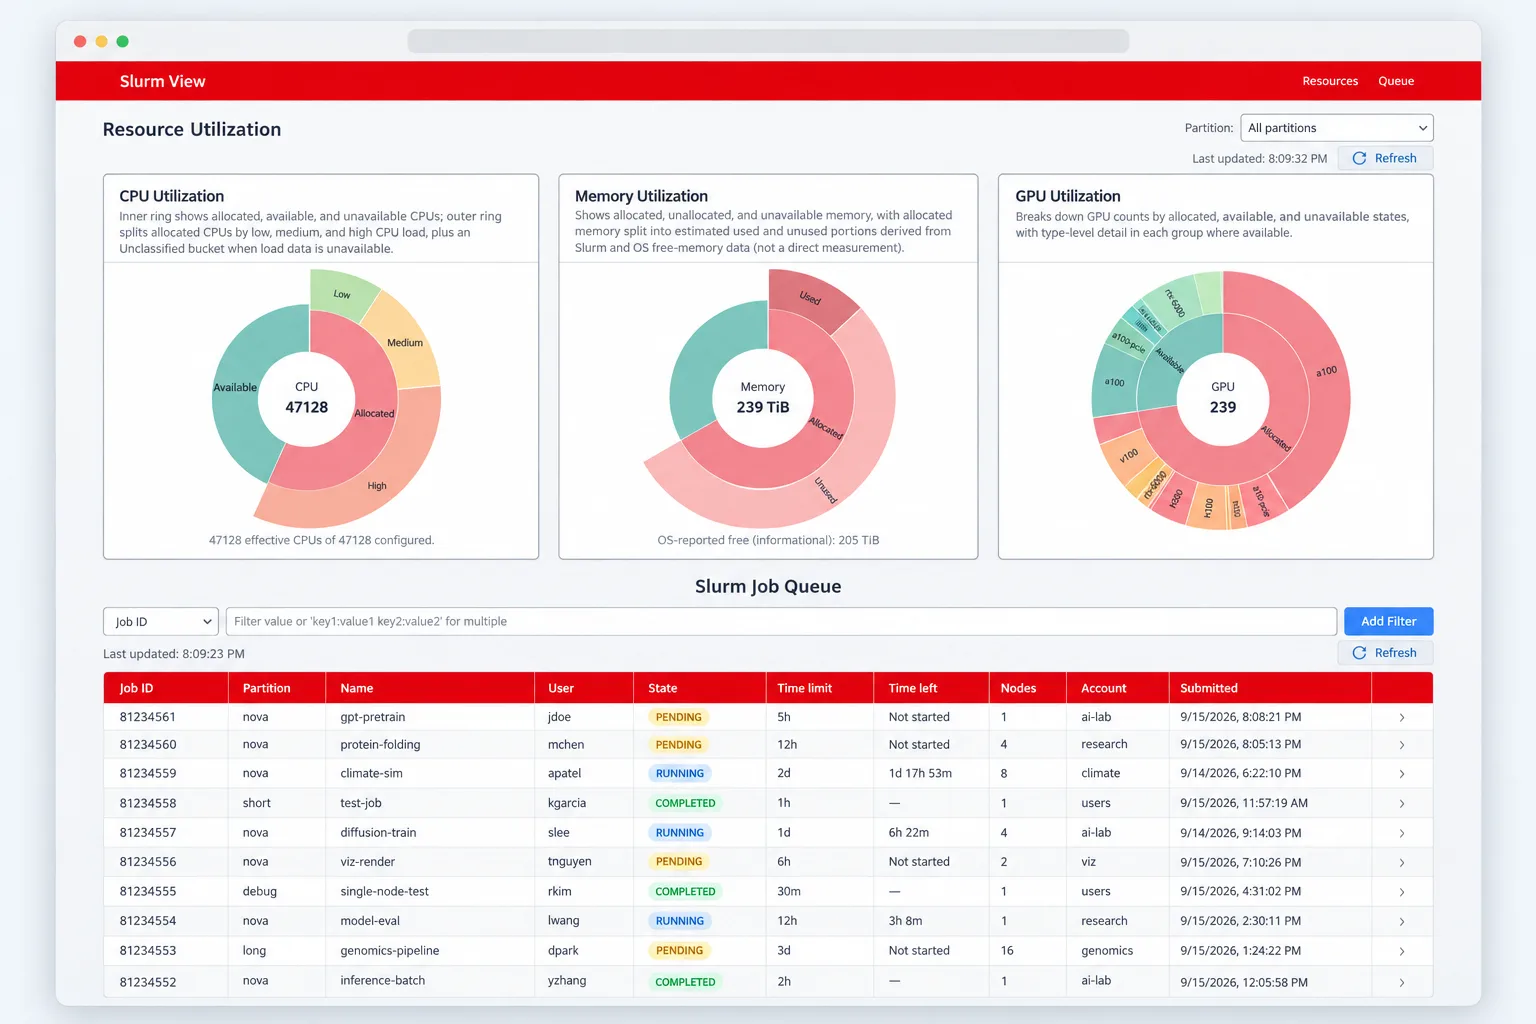Image resolution: width=1536 pixels, height=1024 pixels.
Task: Expand job 81234561 row chevron
Action: click(x=1401, y=717)
